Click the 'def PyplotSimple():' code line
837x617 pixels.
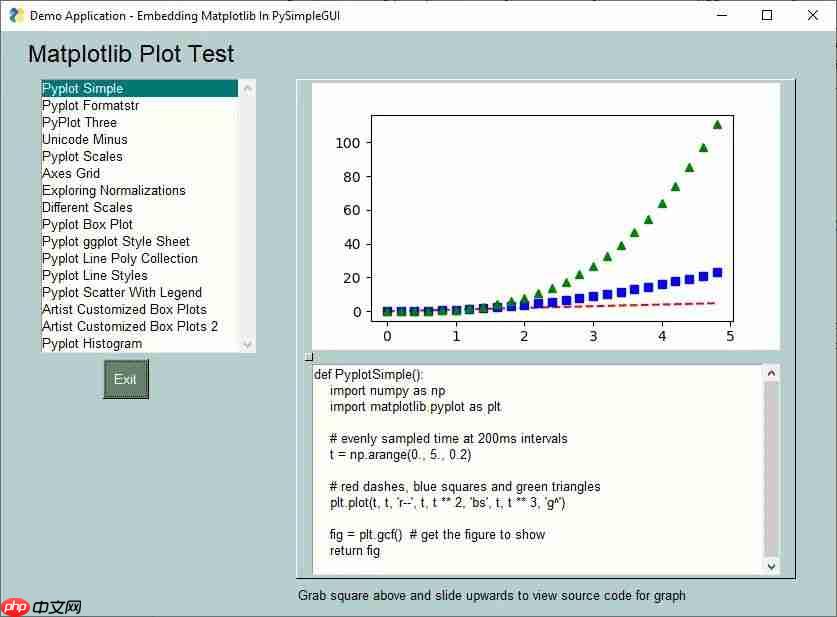pos(368,374)
